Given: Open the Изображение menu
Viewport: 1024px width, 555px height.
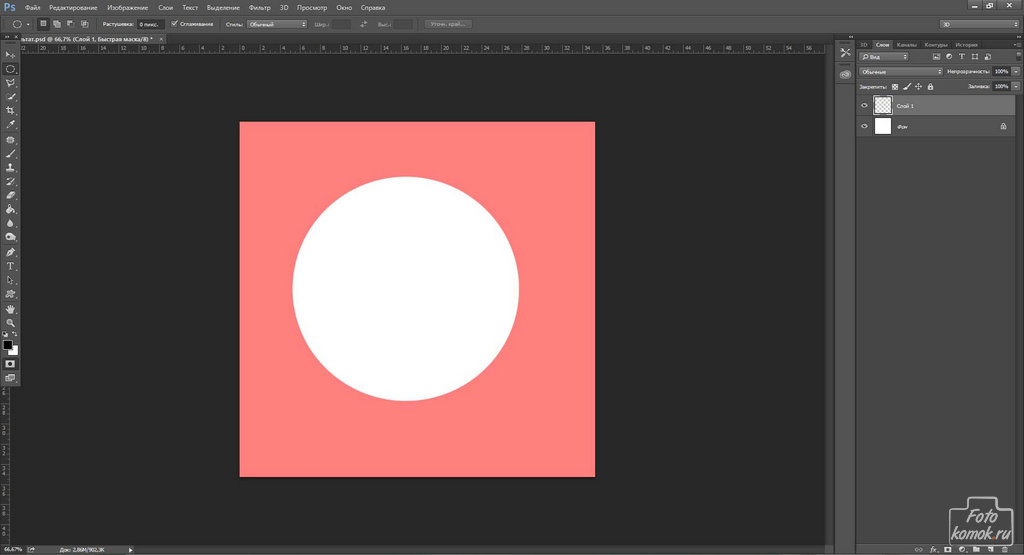Looking at the screenshot, I should point(128,8).
